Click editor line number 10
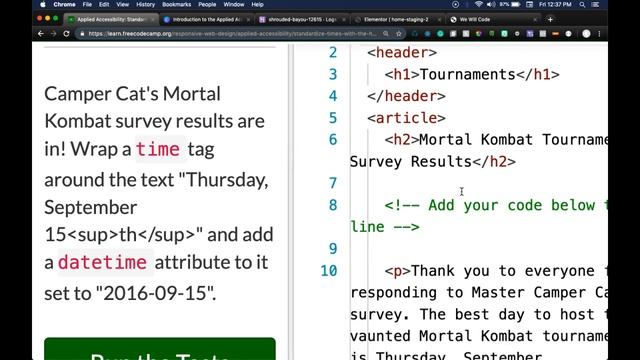The width and height of the screenshot is (640, 360). 329,271
